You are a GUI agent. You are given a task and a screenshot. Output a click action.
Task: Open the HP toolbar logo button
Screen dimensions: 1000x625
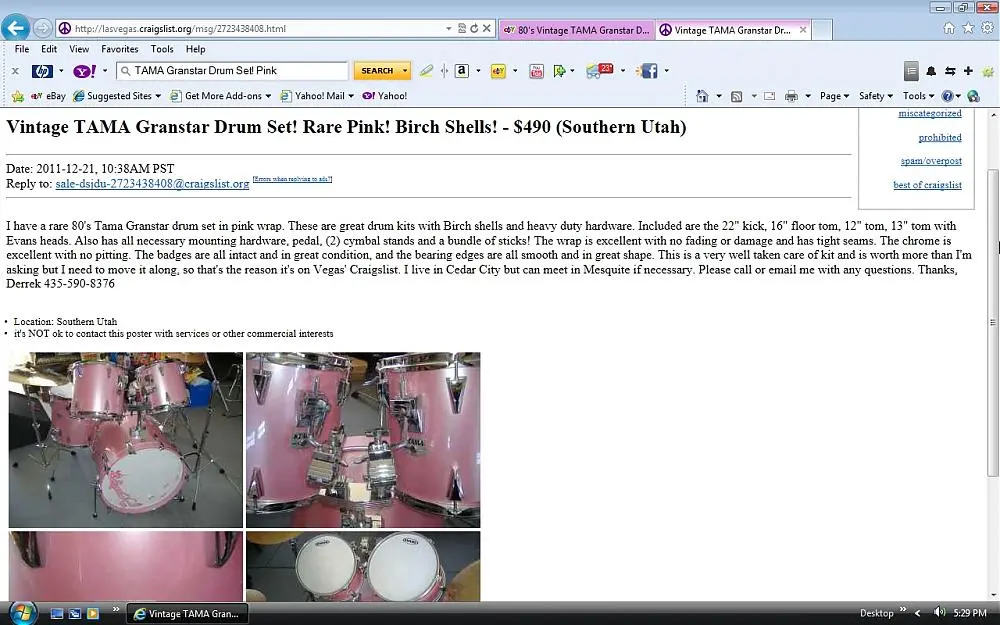[42, 71]
